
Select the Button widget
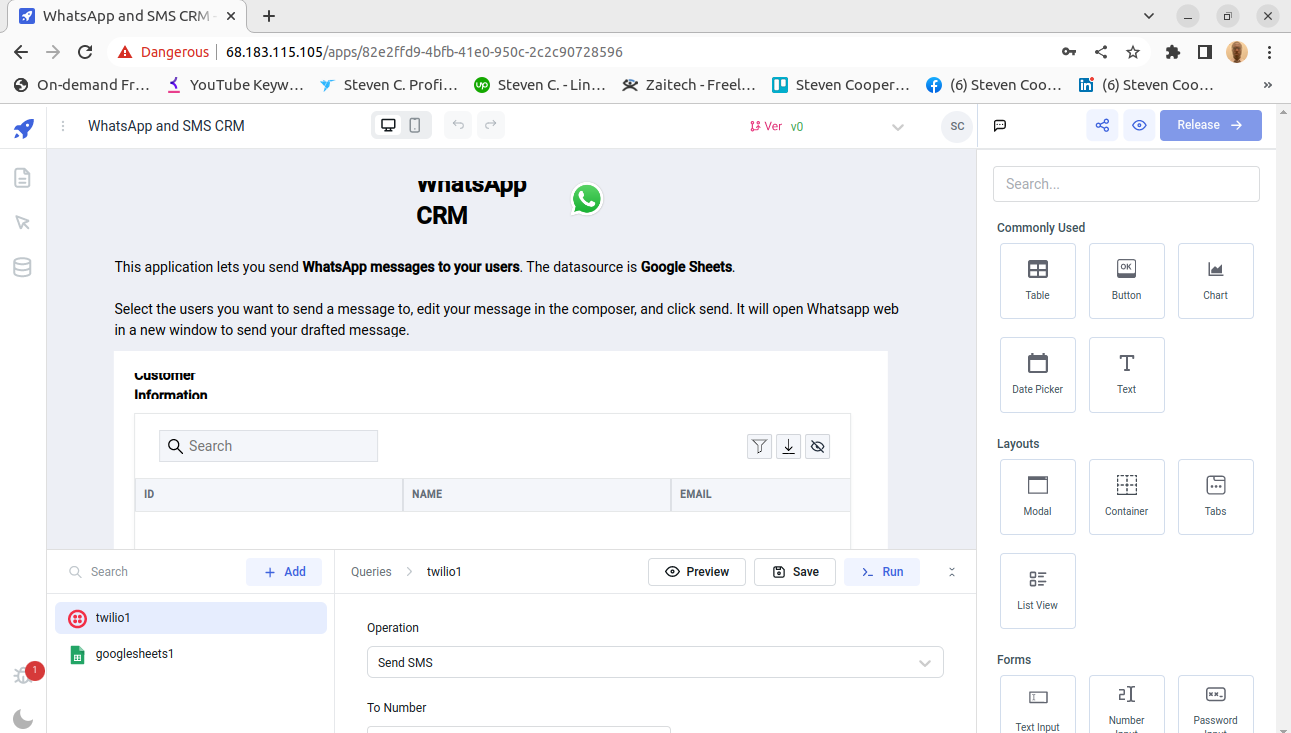[x=1127, y=281]
